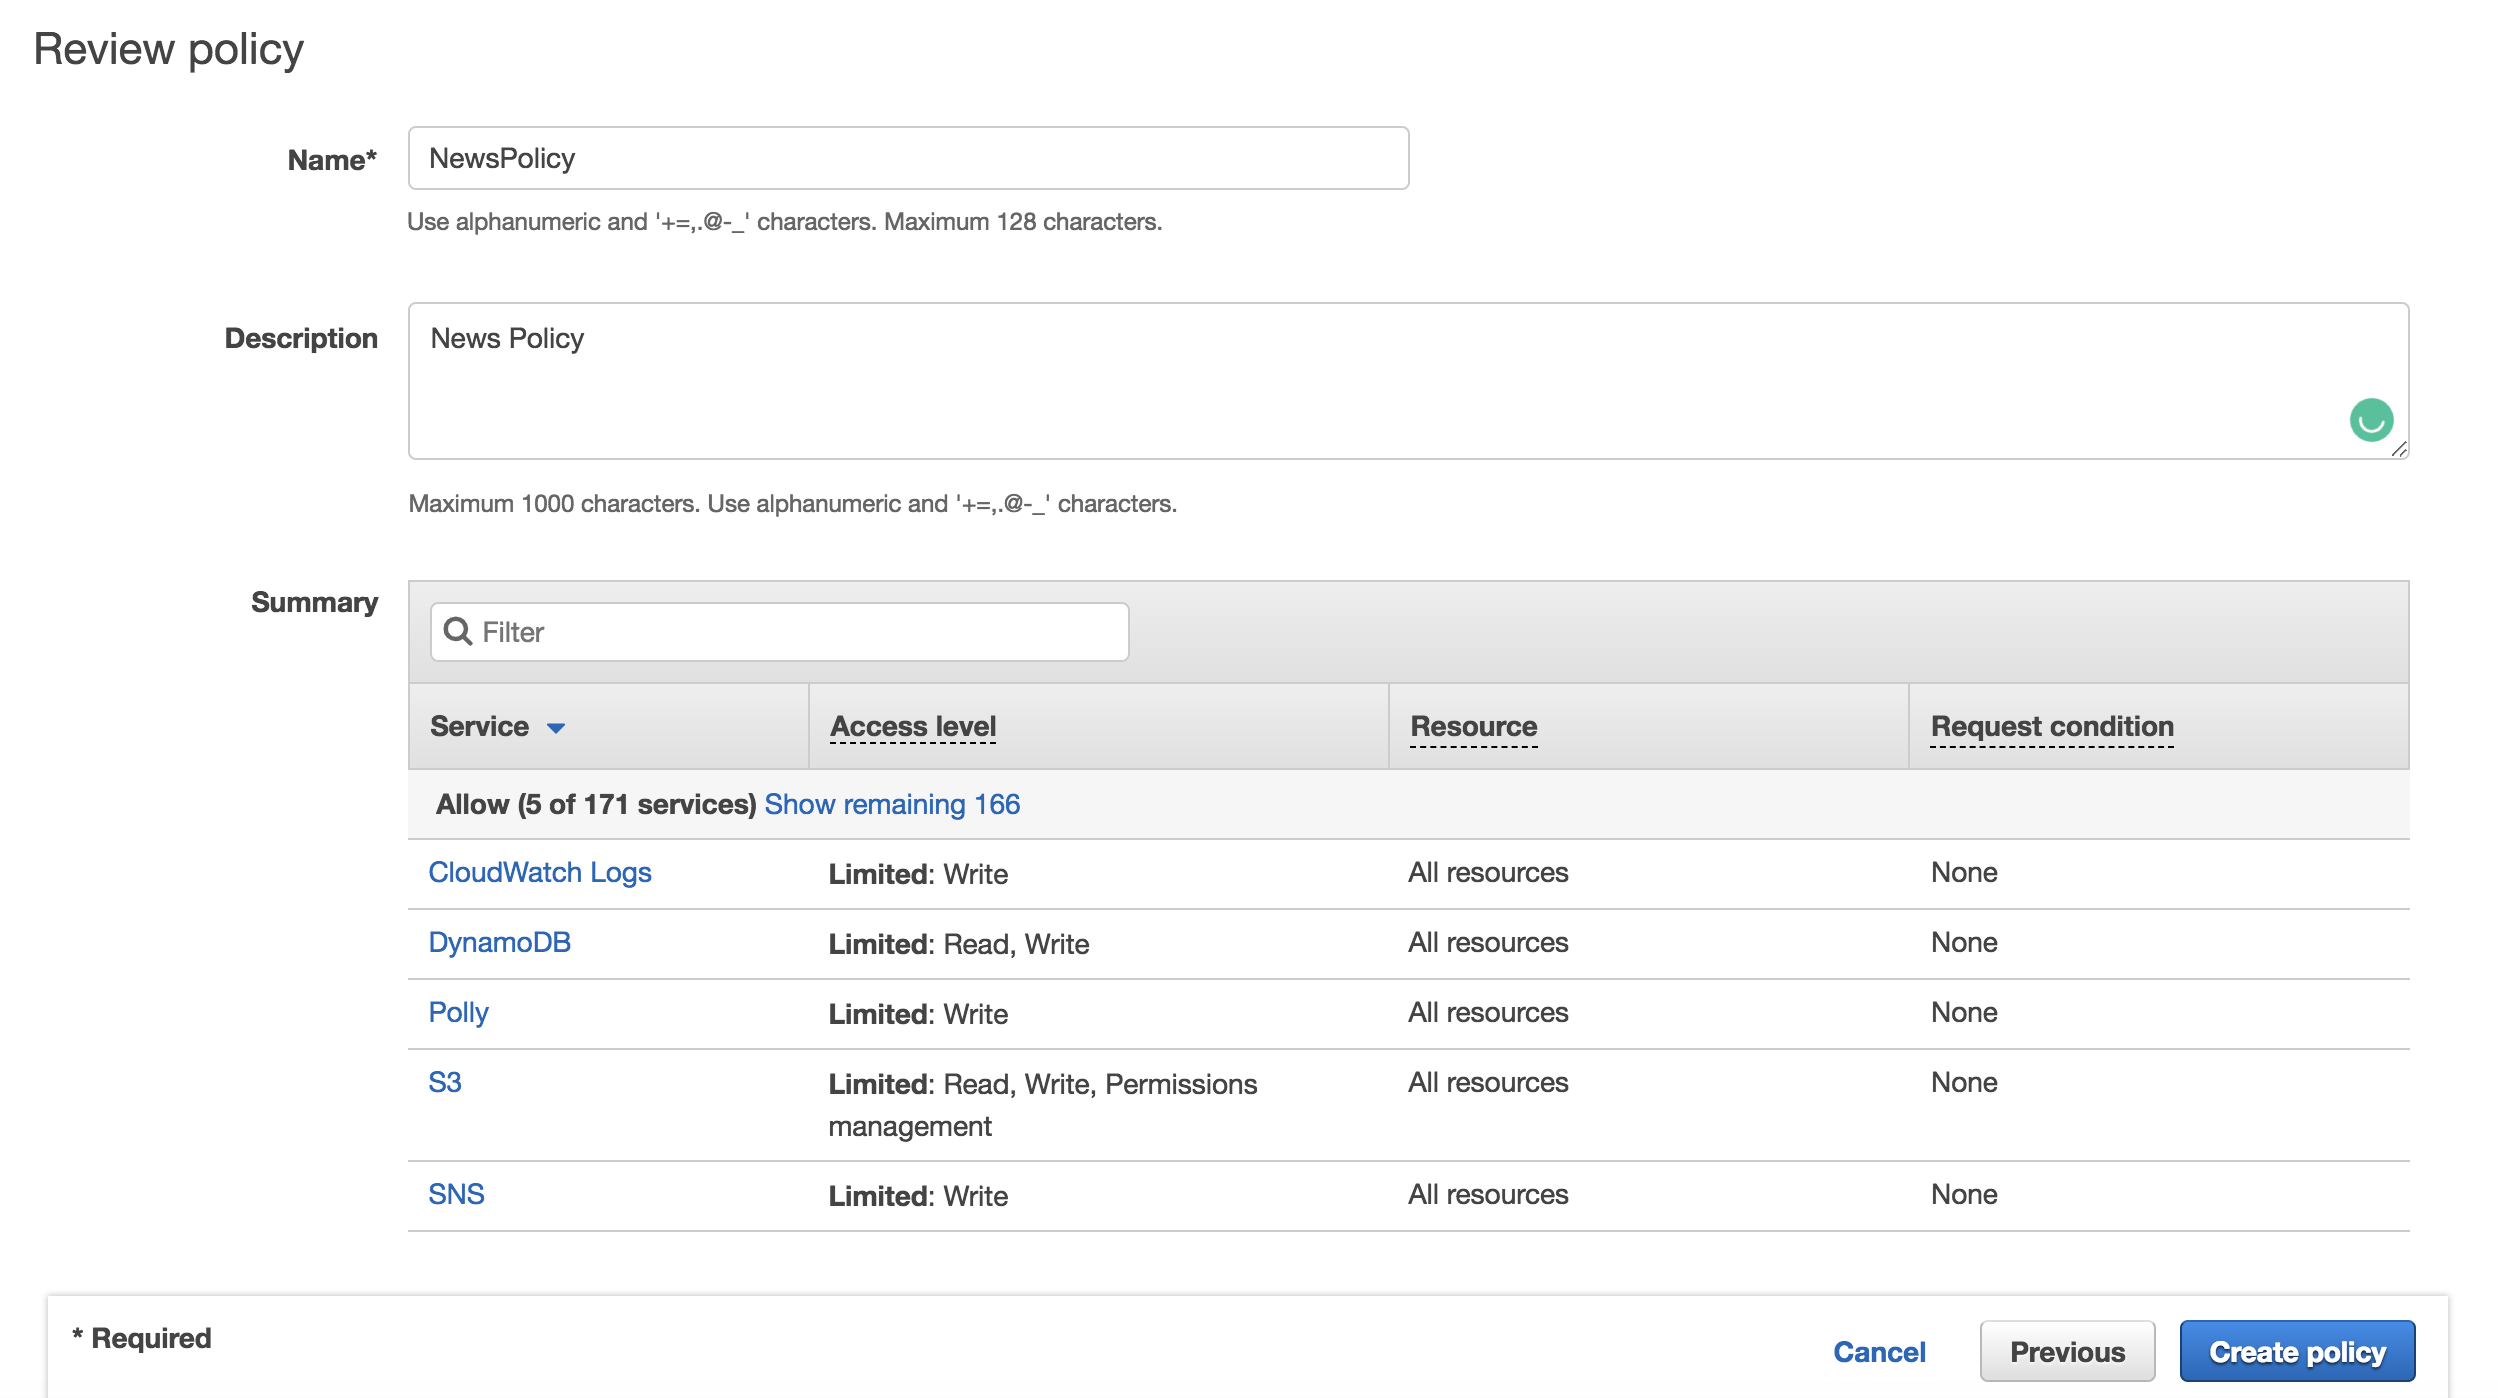Click the Name input field
Screen dimensions: 2498x1398
pyautogui.click(x=908, y=158)
